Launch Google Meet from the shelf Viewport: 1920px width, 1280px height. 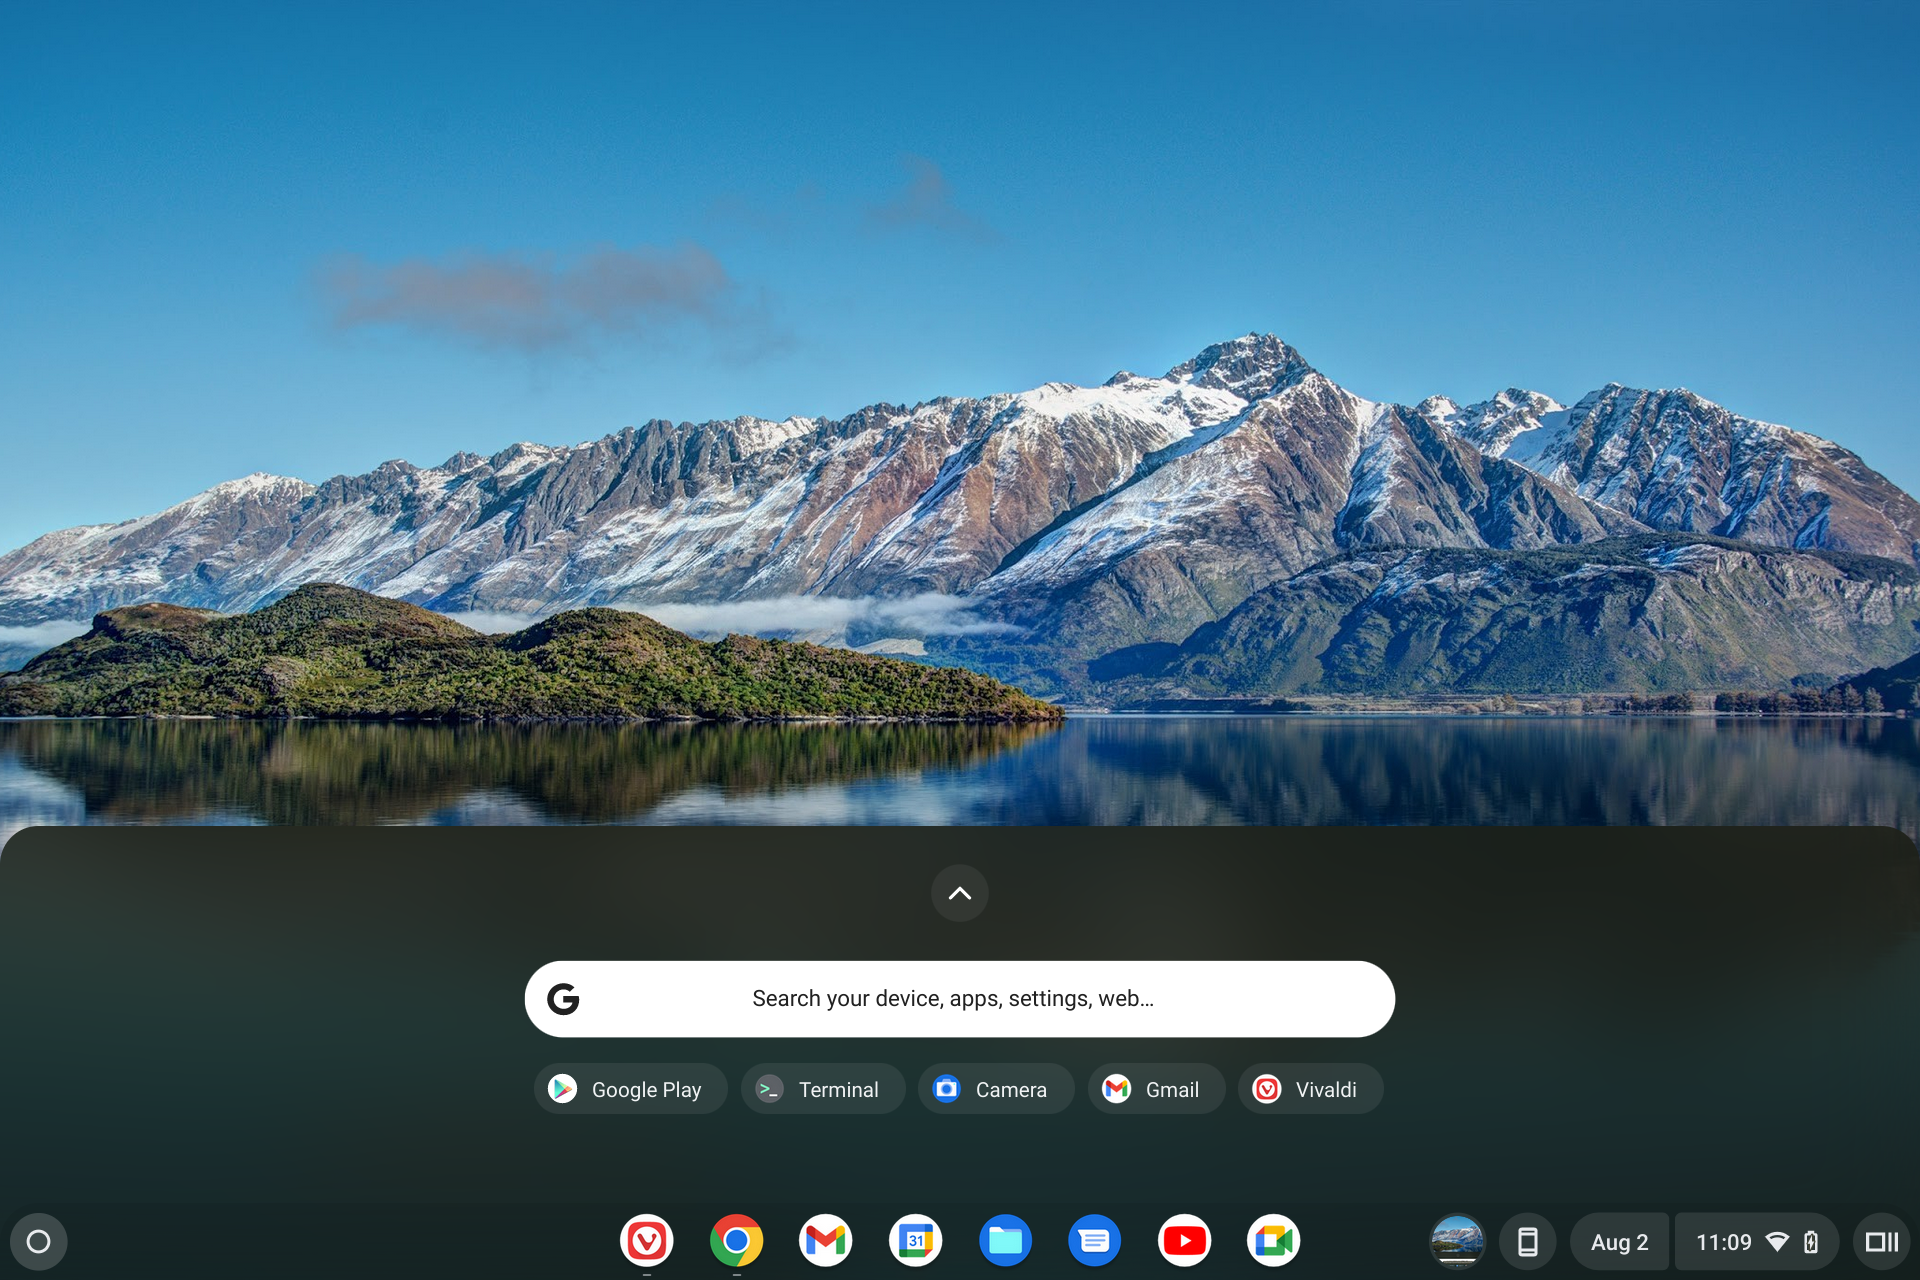1273,1241
